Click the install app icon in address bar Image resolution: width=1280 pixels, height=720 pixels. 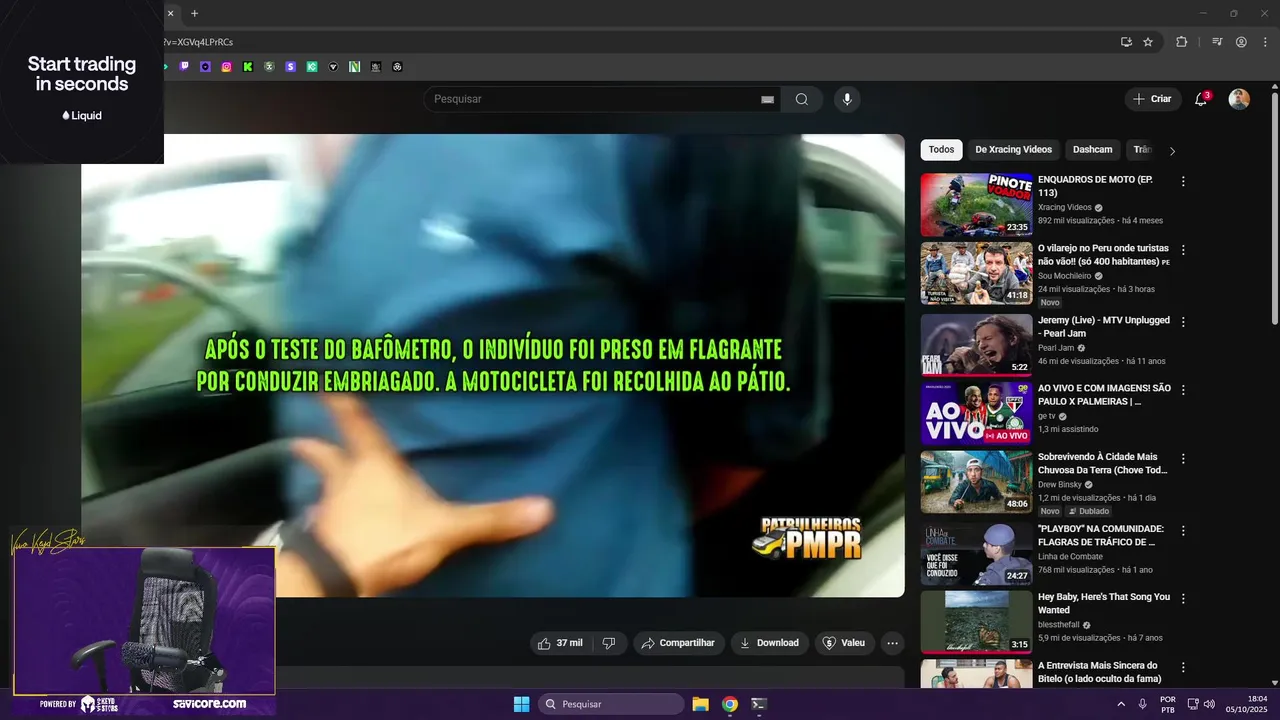click(x=1127, y=42)
